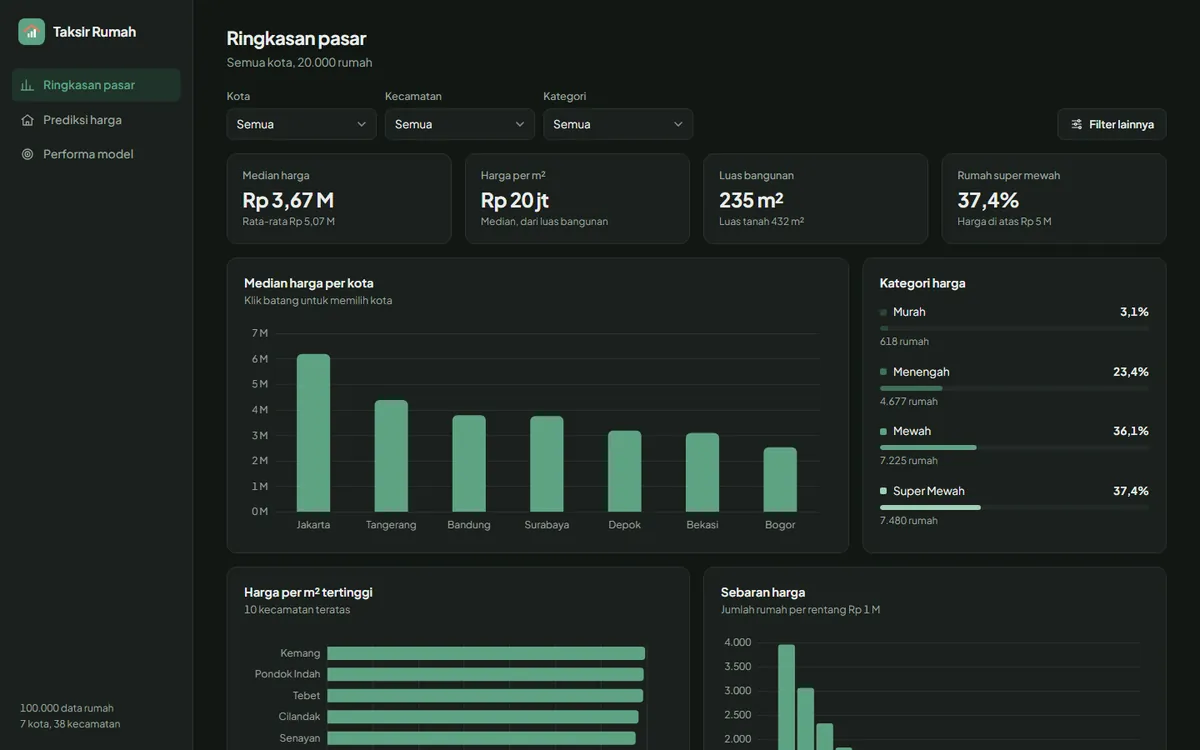
Task: Click the Pondok Indah horizontal bar
Action: [x=486, y=674]
